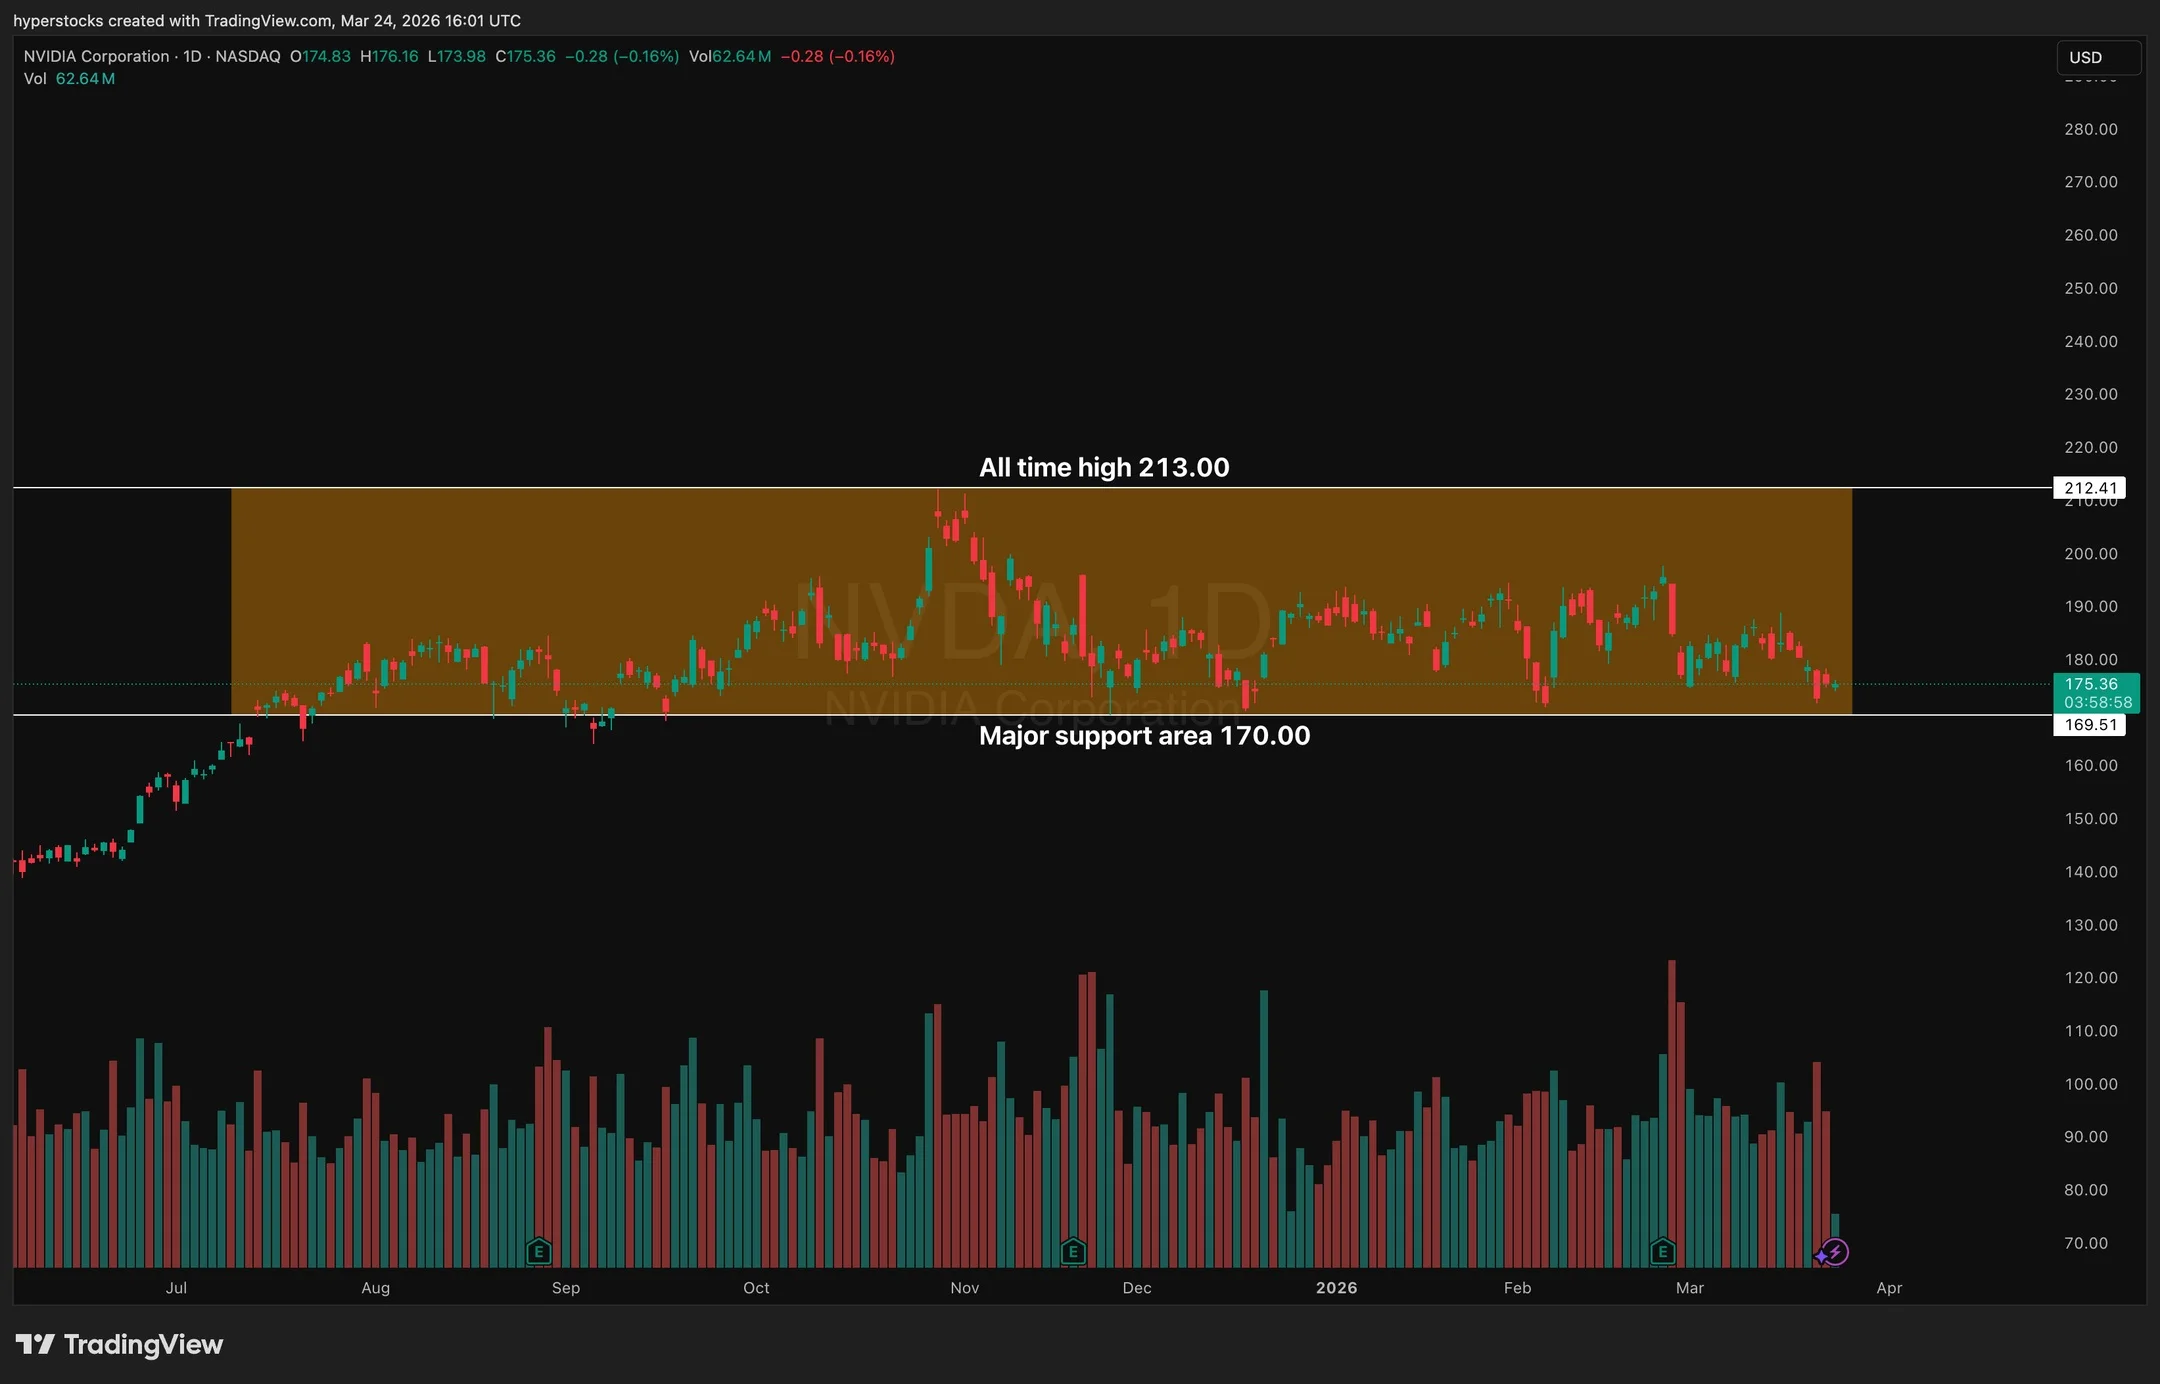Click the open value O174.83 in legend
This screenshot has width=2160, height=1384.
point(320,56)
